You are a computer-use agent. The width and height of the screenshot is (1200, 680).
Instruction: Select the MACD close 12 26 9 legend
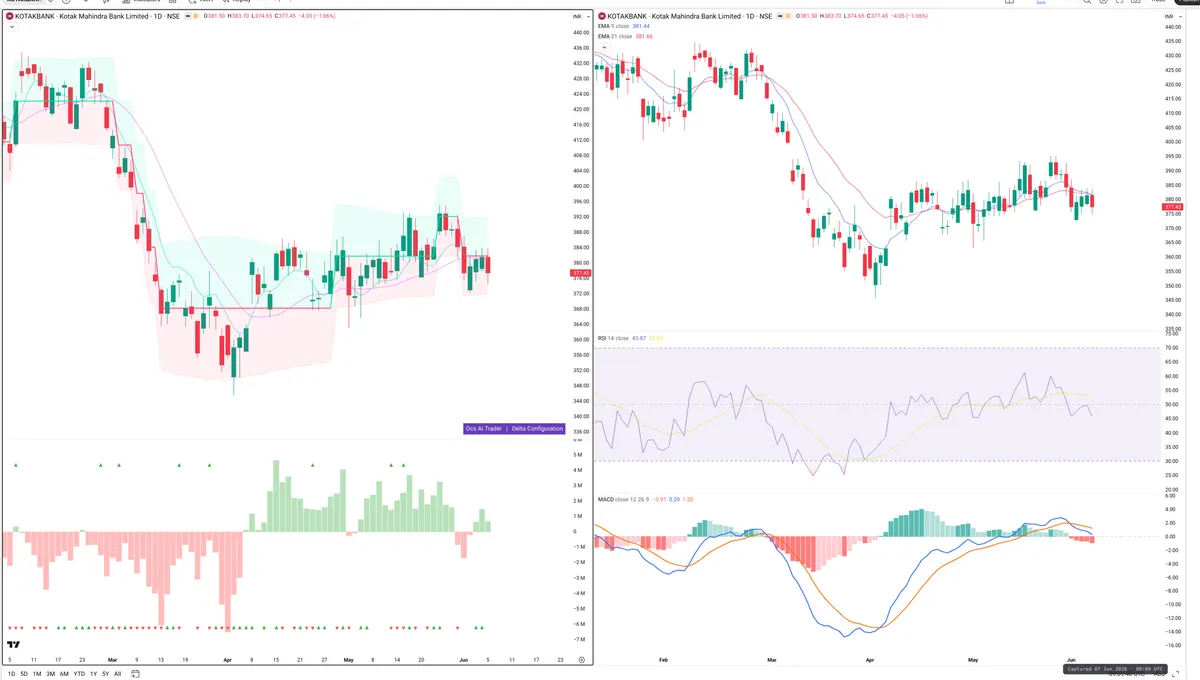(624, 498)
